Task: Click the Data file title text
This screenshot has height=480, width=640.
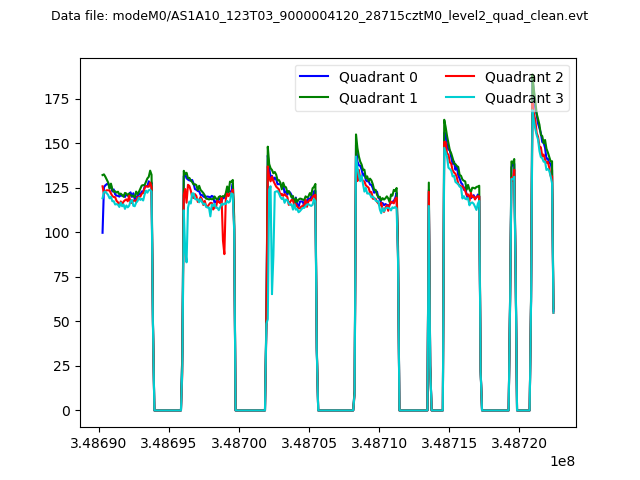Action: 319,16
